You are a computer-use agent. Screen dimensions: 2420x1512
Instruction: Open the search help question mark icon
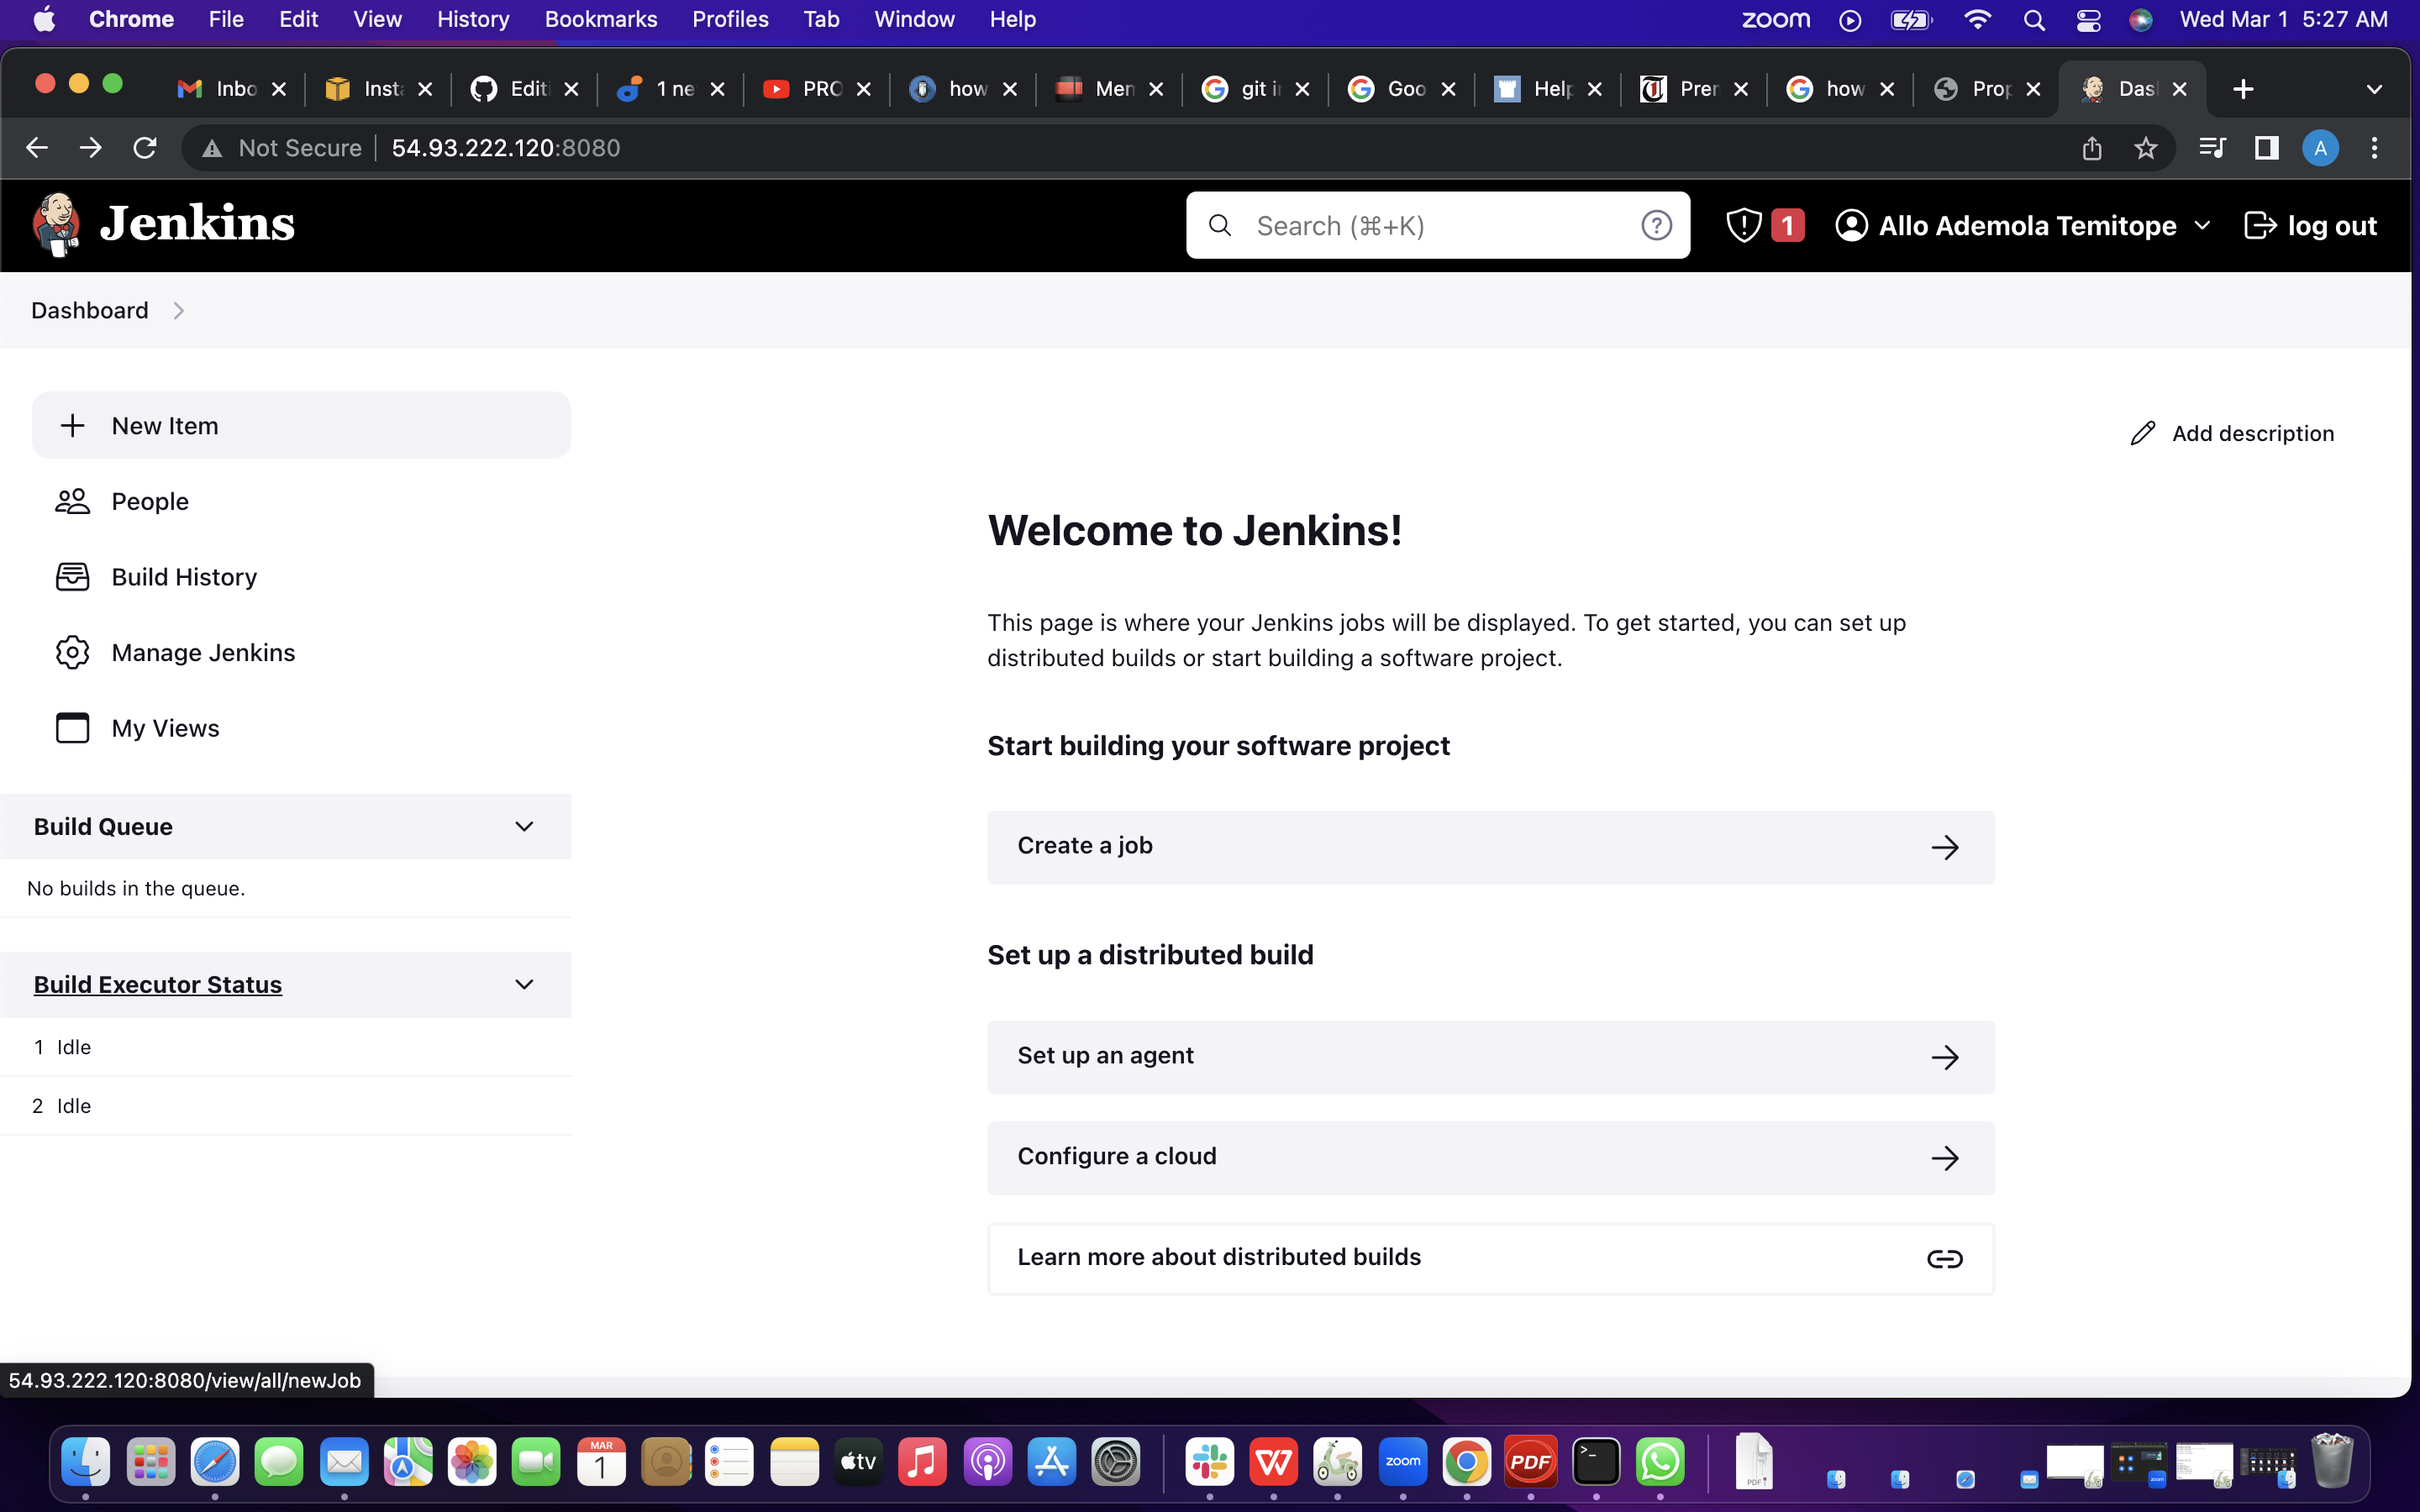pyautogui.click(x=1657, y=225)
